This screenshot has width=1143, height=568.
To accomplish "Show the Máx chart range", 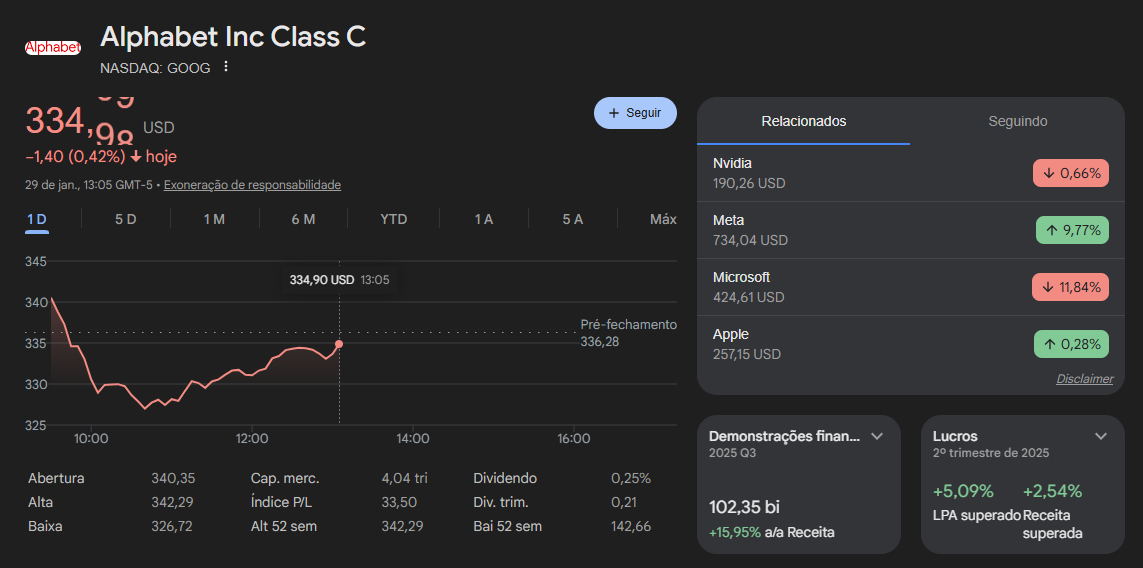I will pyautogui.click(x=662, y=219).
